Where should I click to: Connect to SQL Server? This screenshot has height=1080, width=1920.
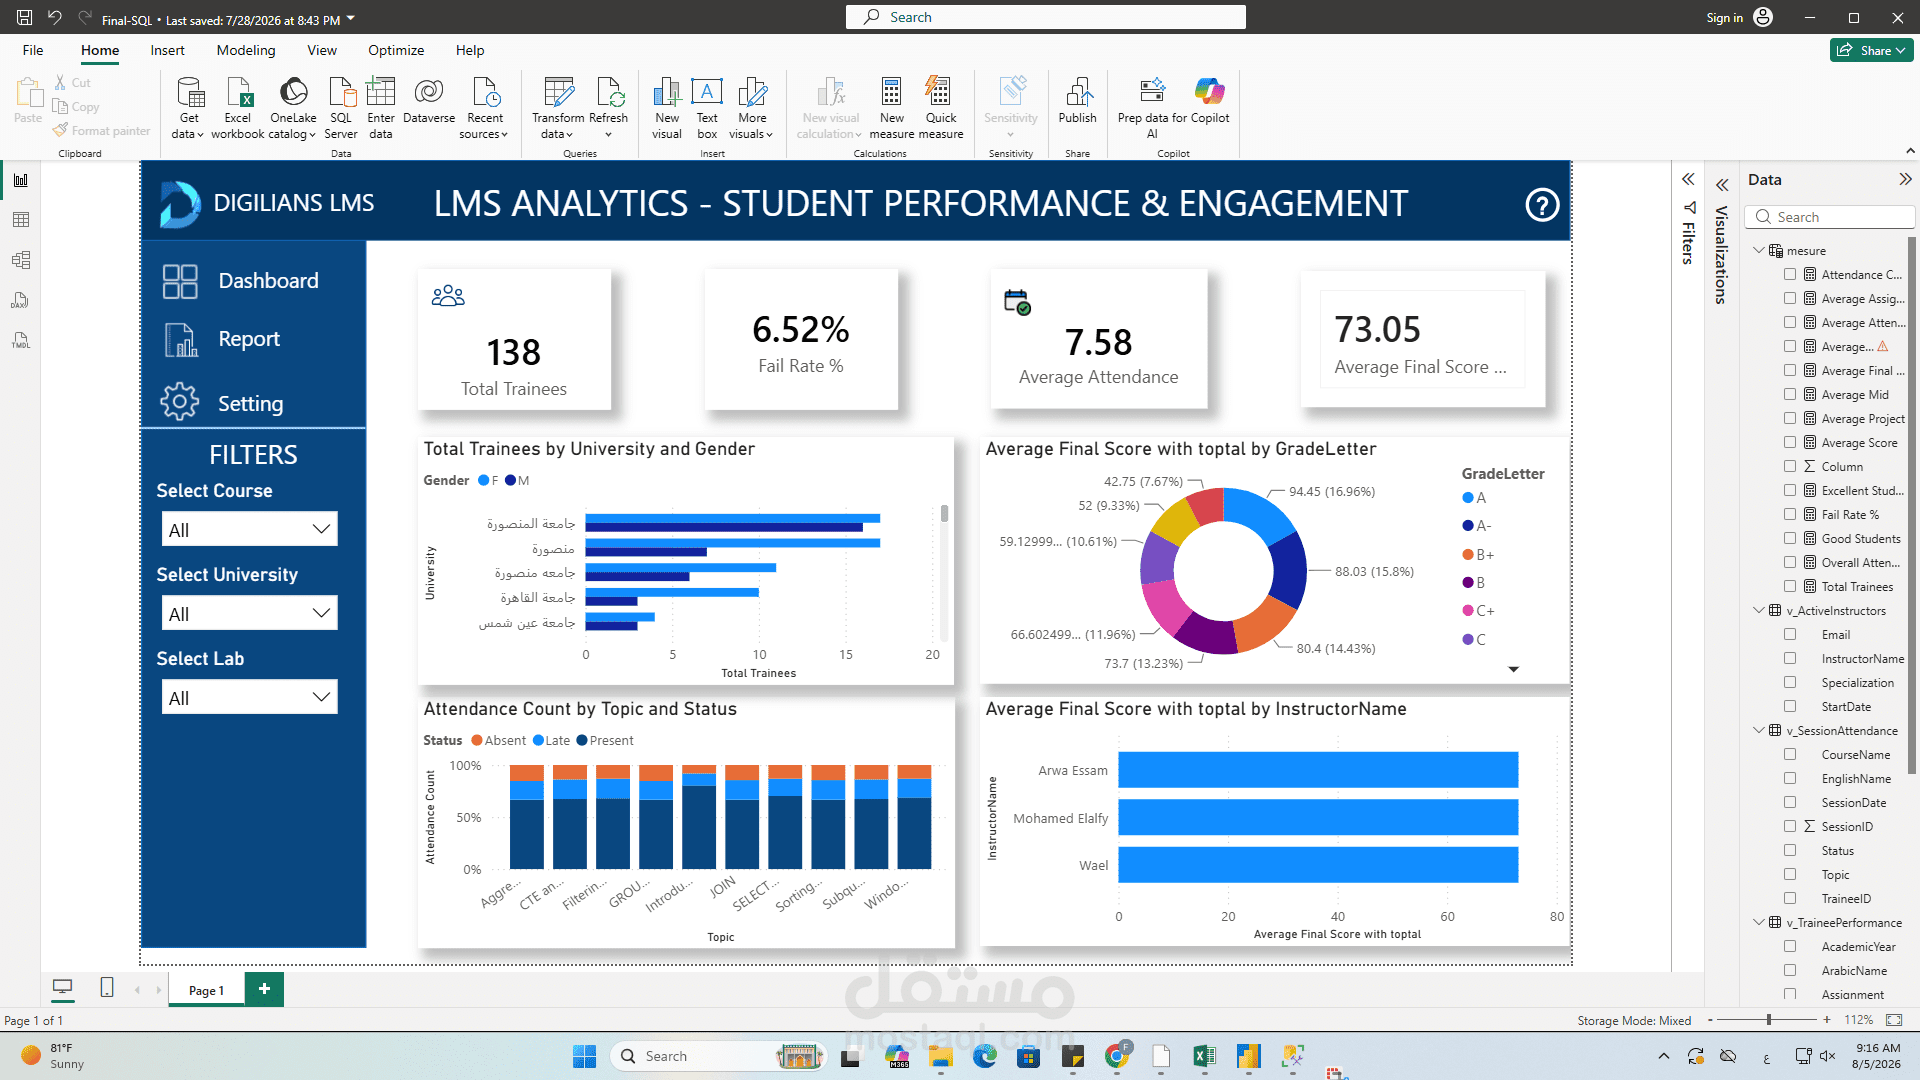pyautogui.click(x=341, y=108)
